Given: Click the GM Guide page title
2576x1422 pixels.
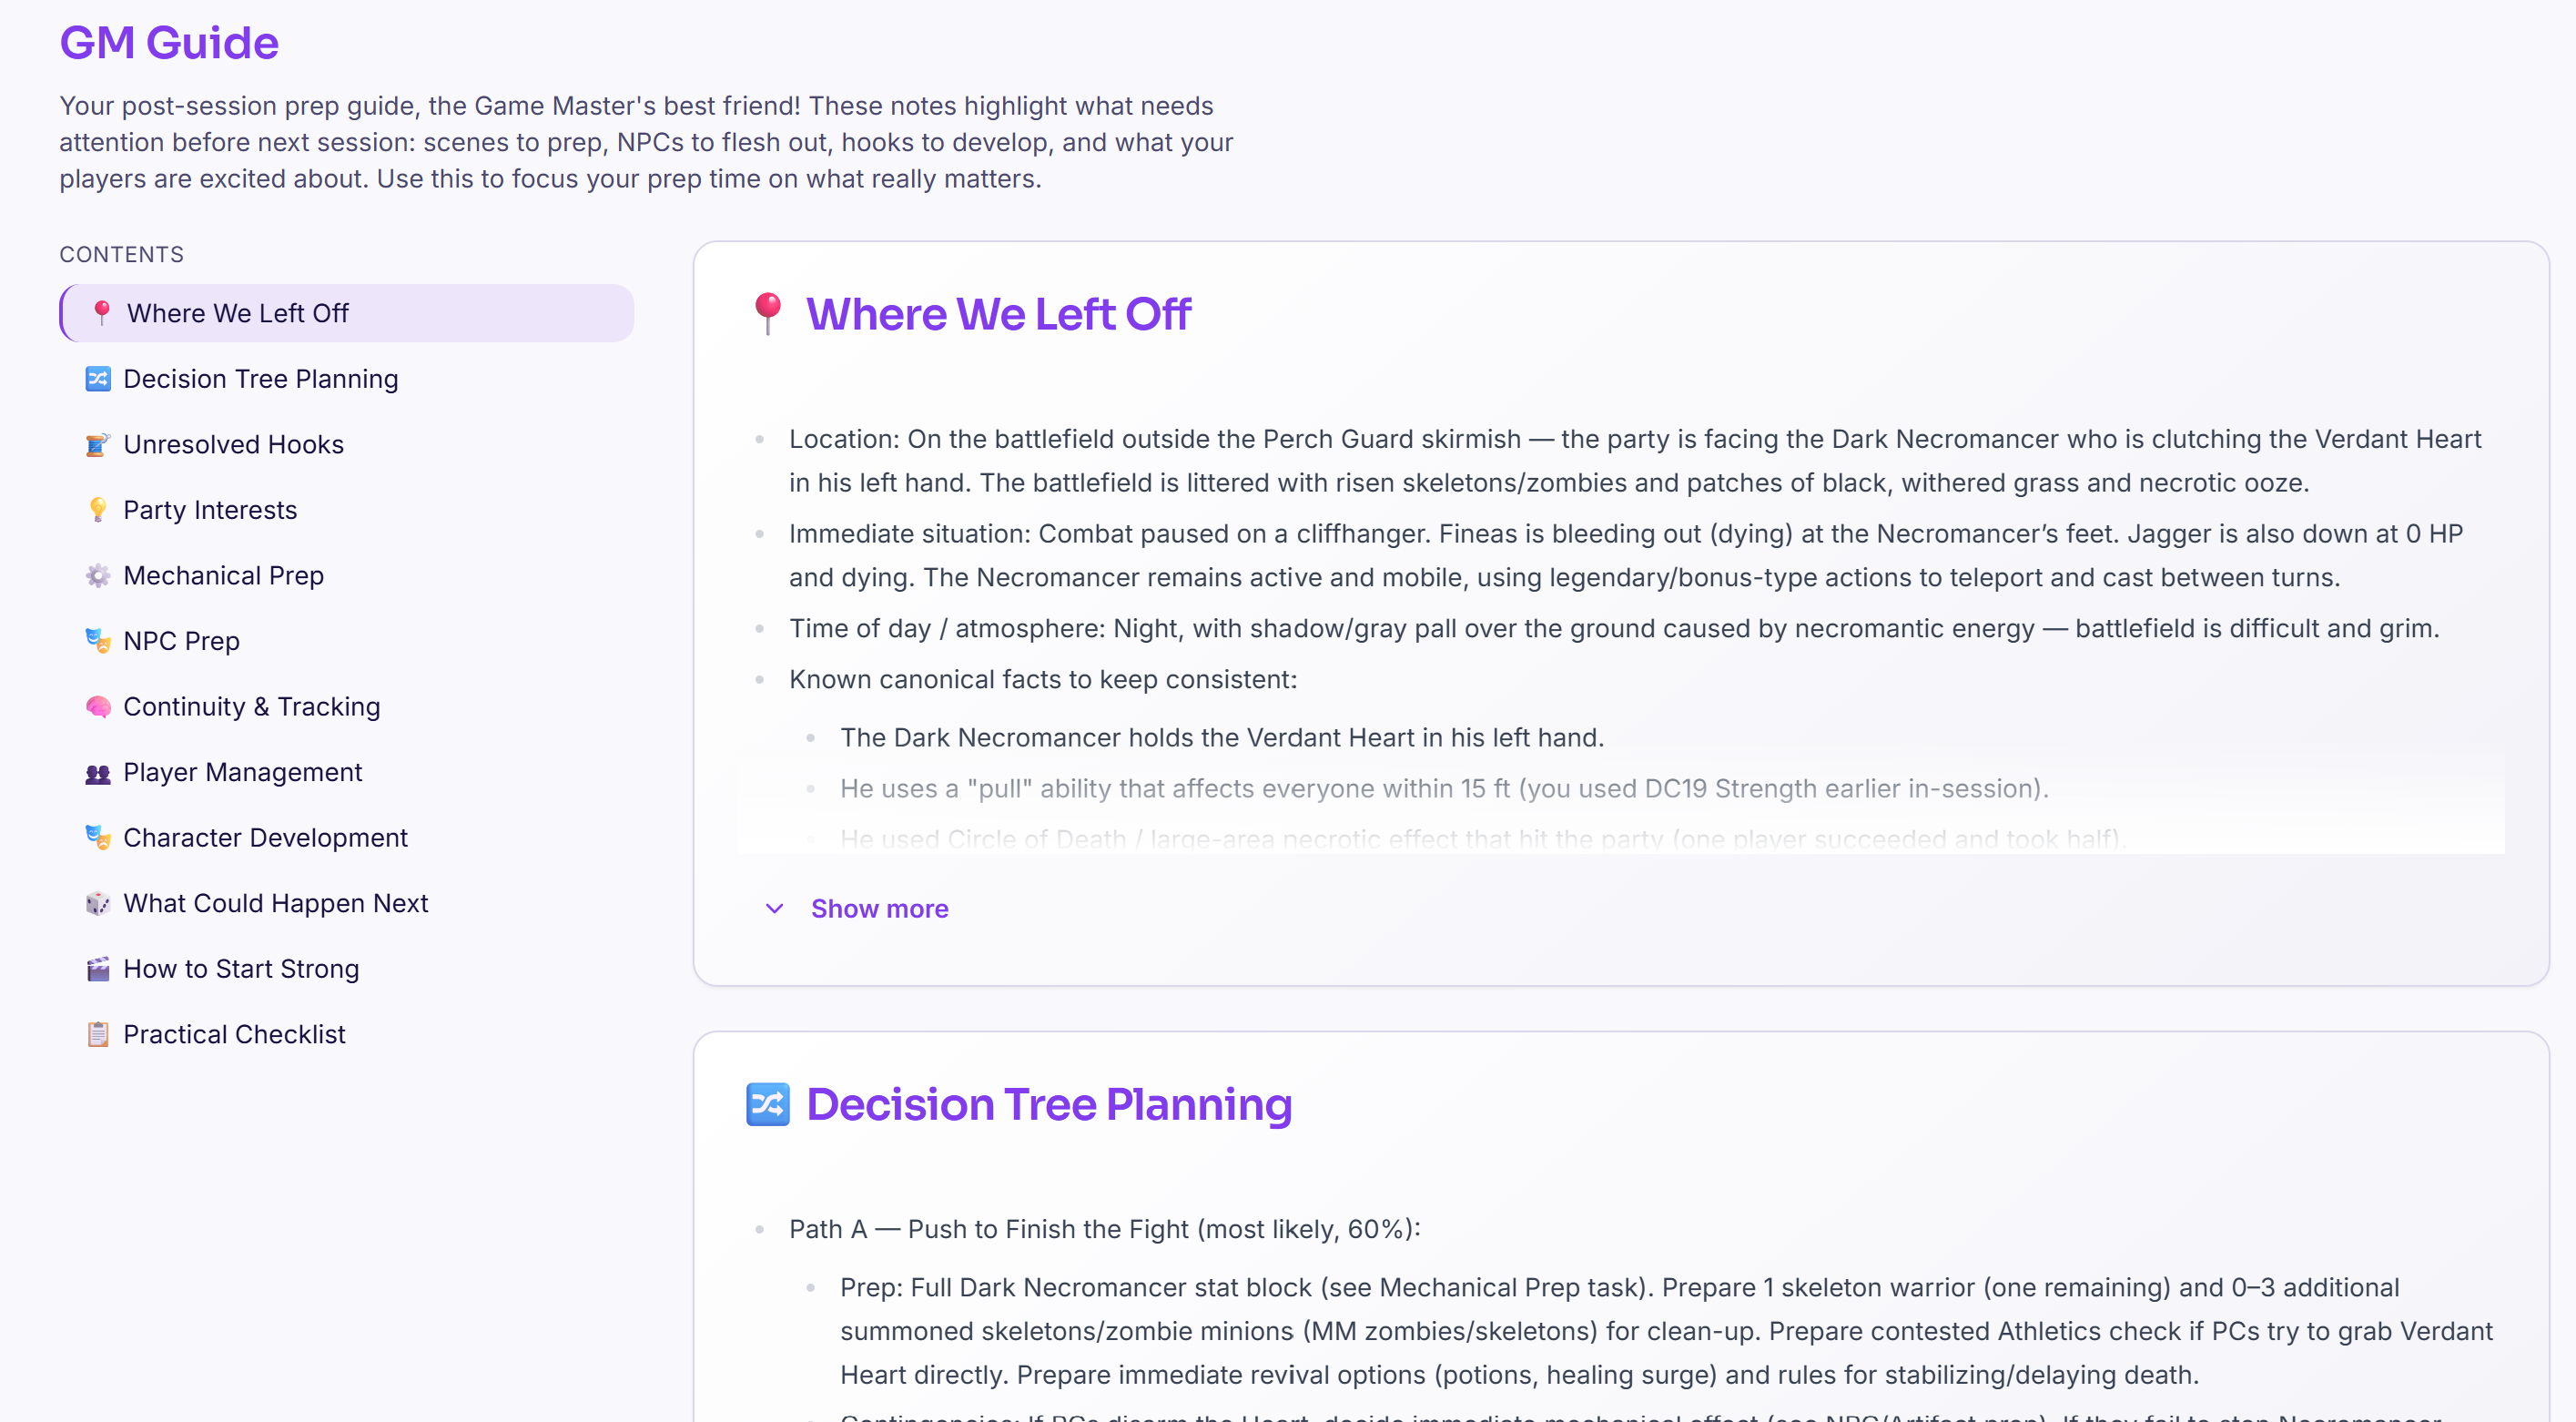Looking at the screenshot, I should coord(169,42).
